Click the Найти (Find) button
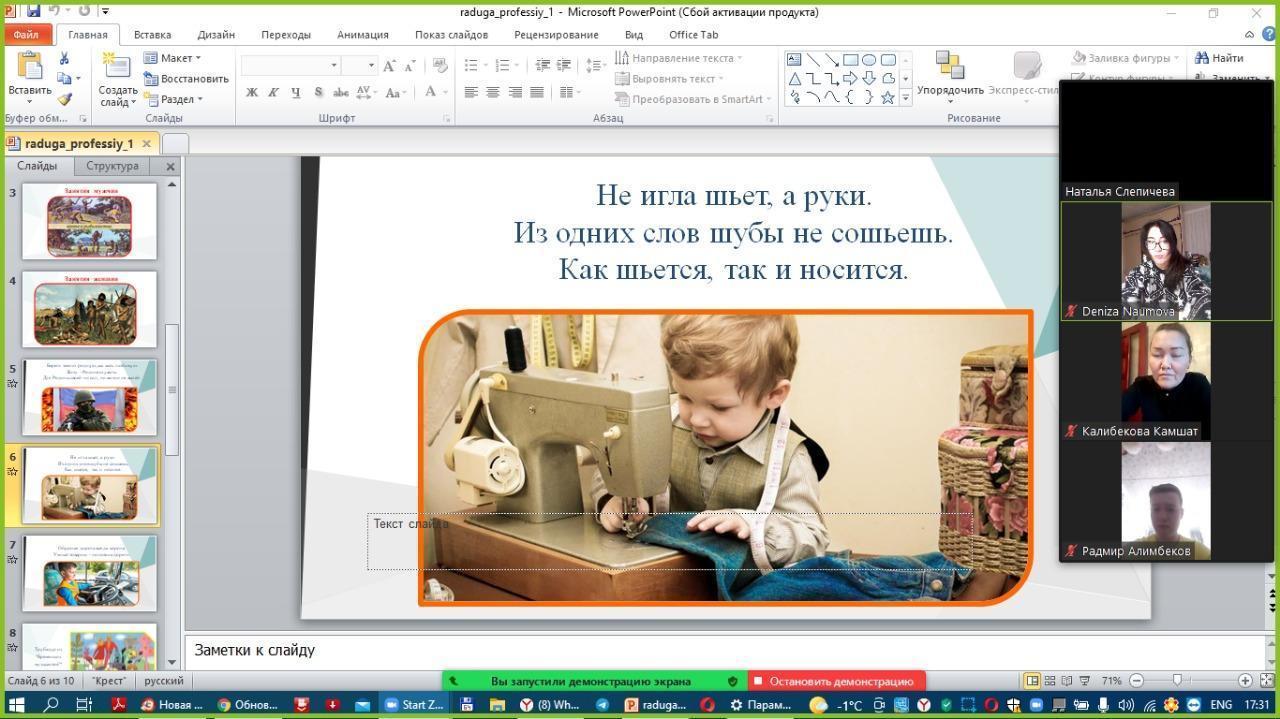This screenshot has height=719, width=1280. coord(1218,58)
